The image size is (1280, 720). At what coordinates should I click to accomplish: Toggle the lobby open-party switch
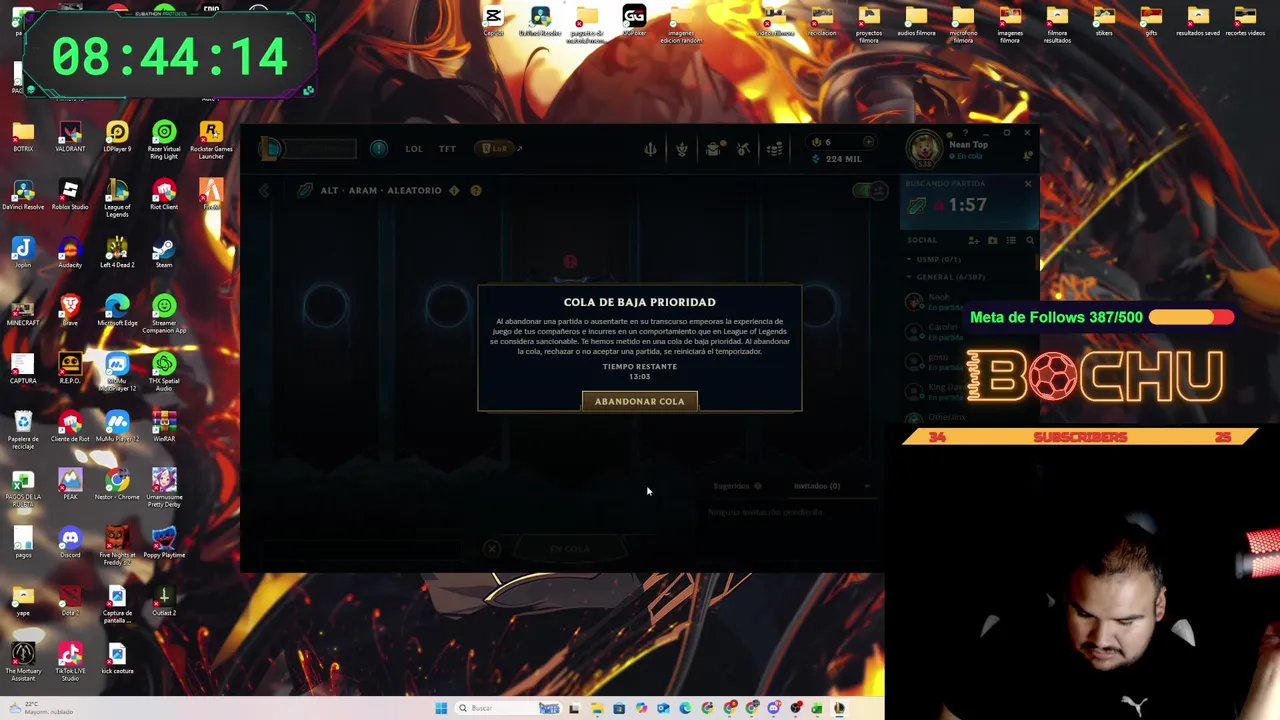(870, 190)
